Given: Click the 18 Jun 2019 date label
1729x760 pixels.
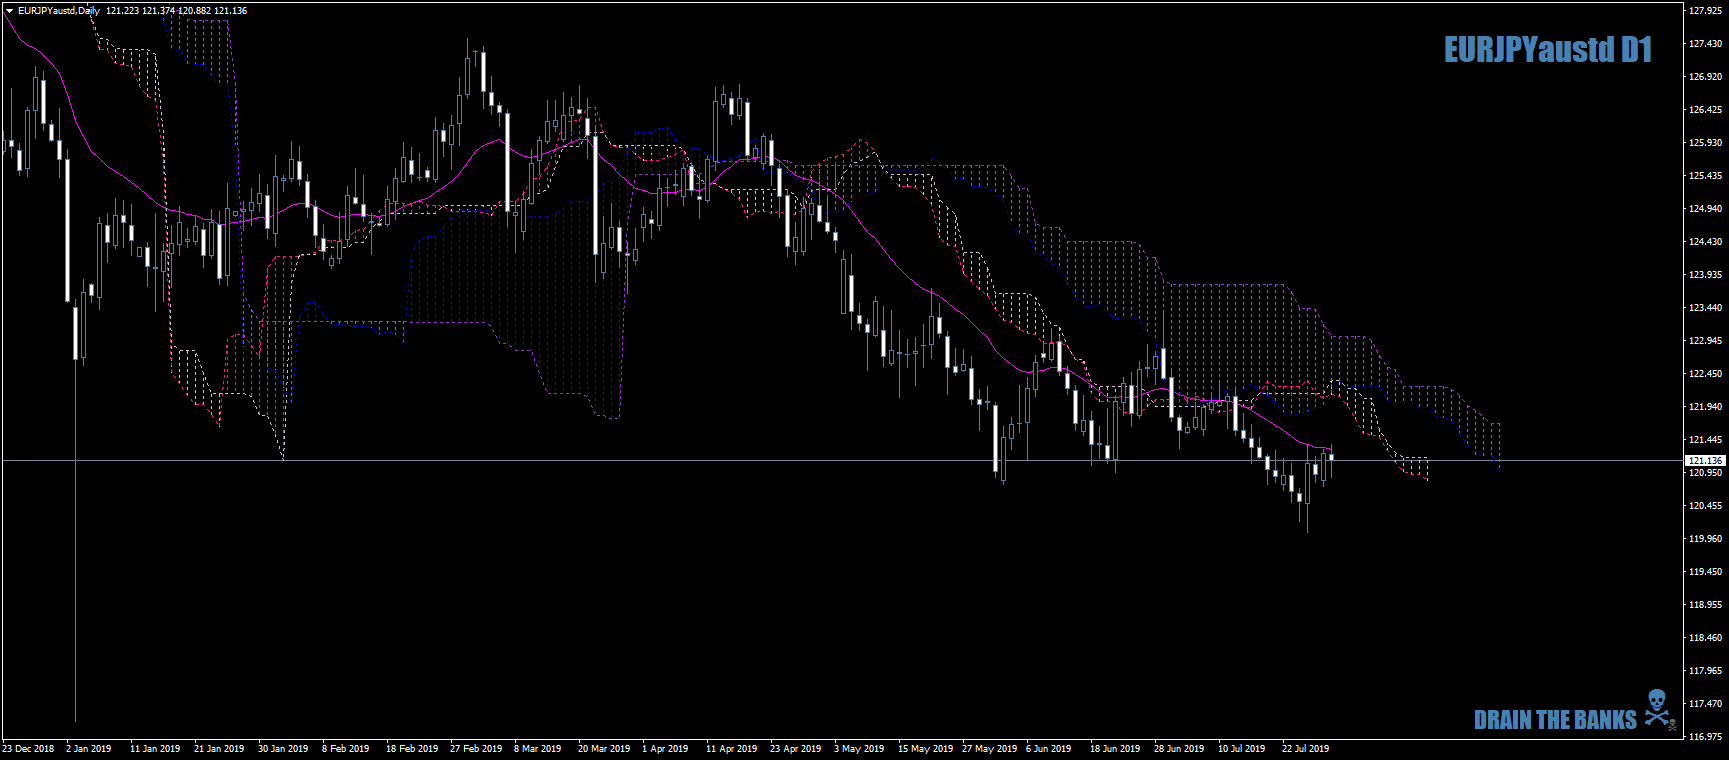Looking at the screenshot, I should click(x=1115, y=749).
